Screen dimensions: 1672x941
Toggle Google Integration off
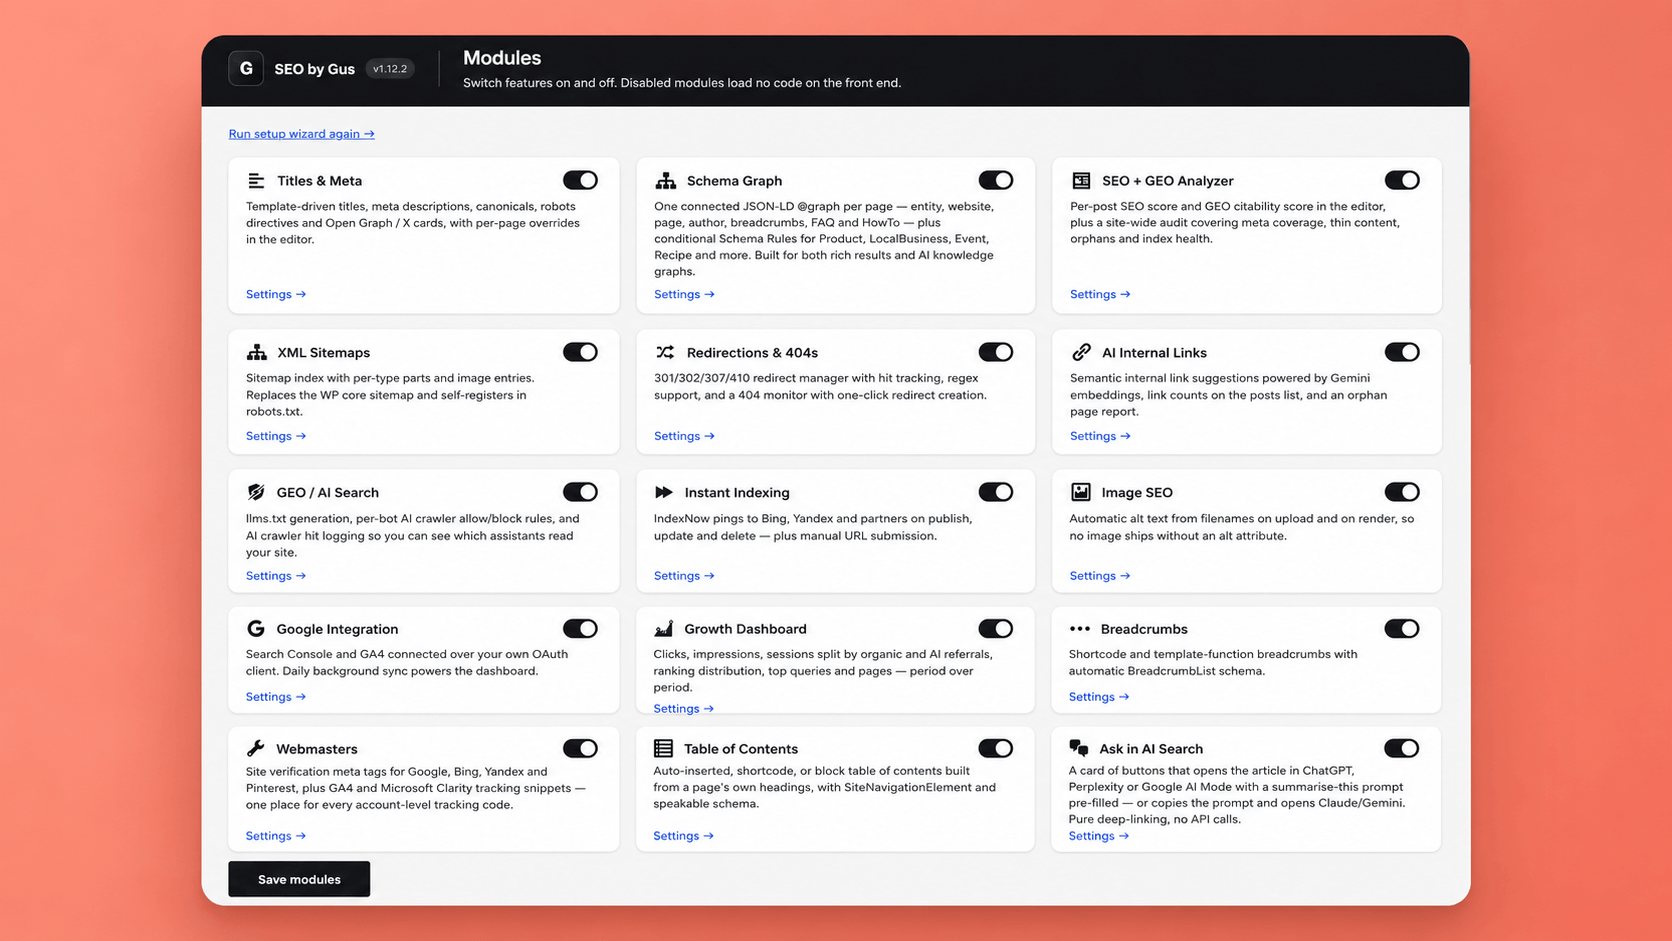[580, 629]
